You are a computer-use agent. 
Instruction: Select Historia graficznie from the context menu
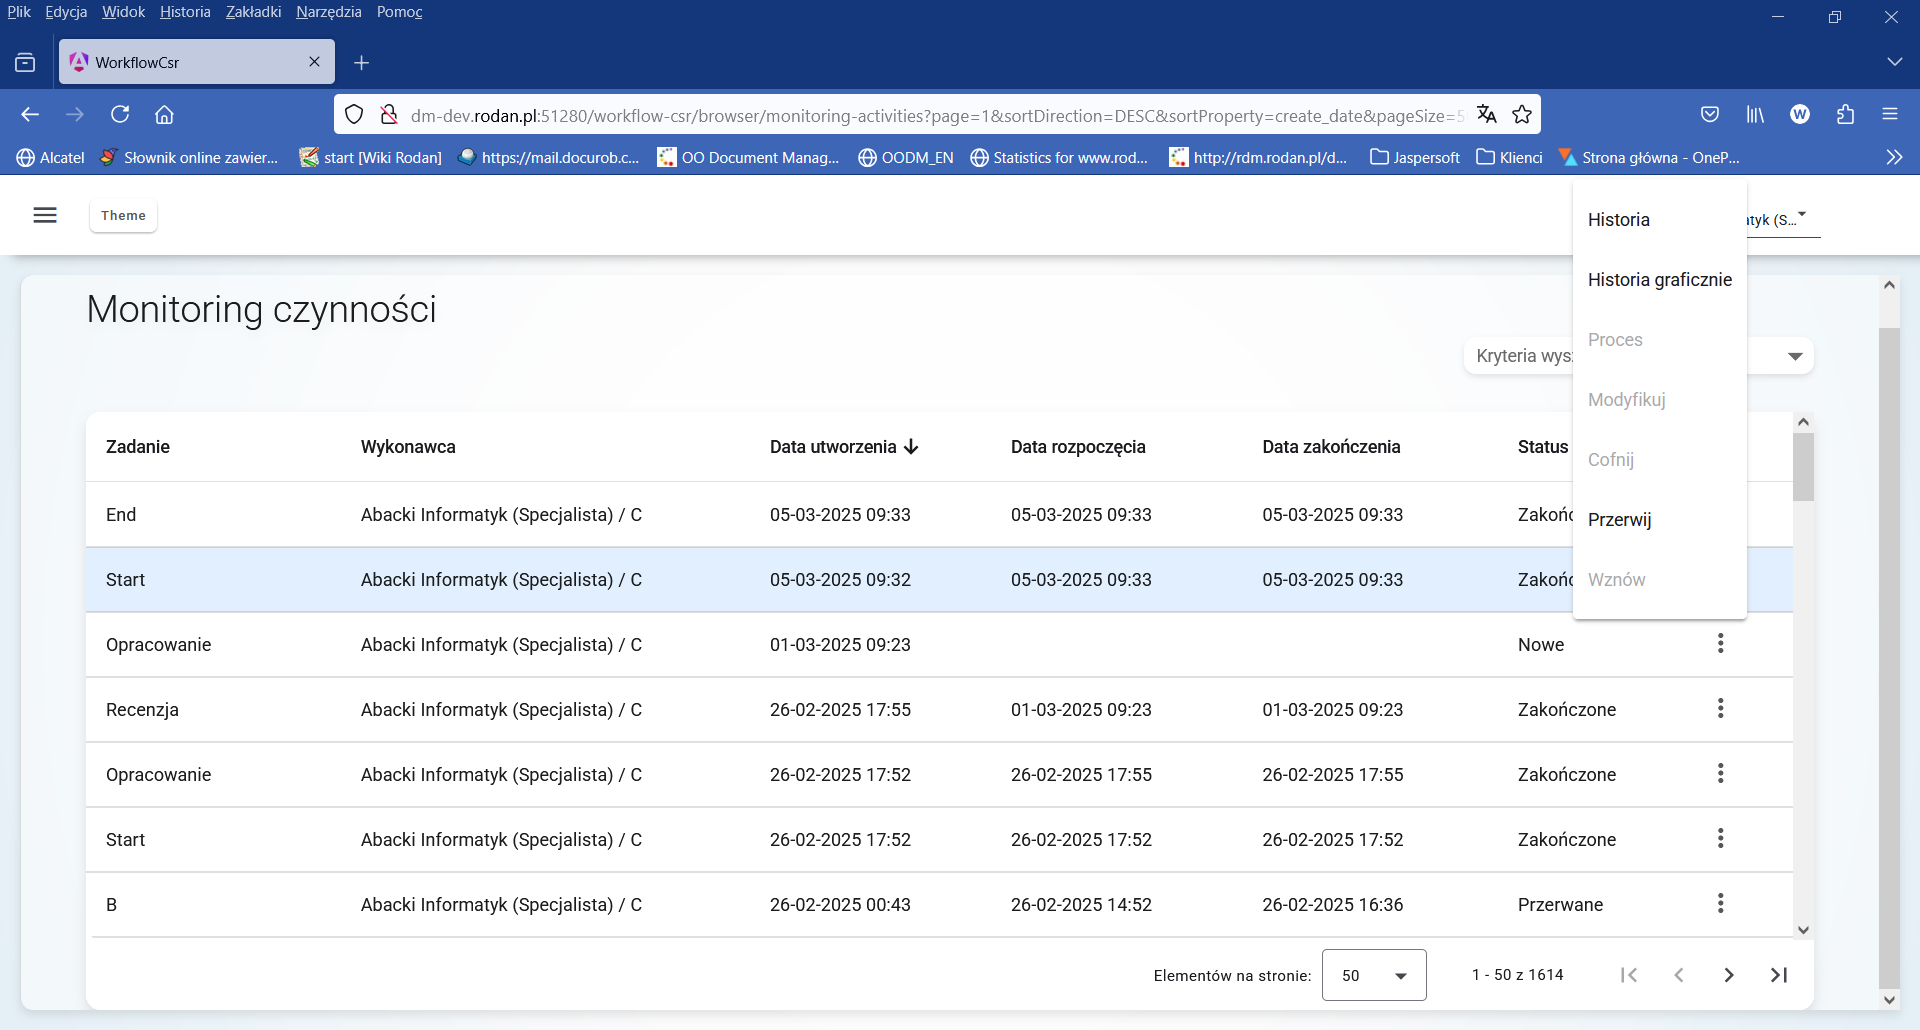tap(1659, 280)
